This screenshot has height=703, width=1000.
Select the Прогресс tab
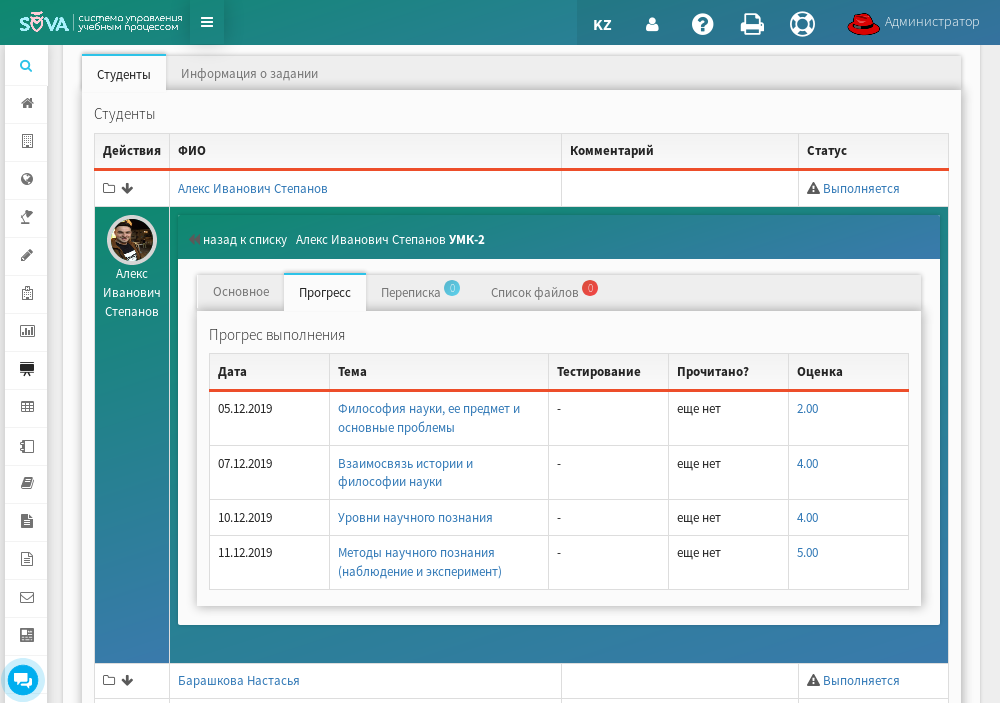[x=325, y=293]
